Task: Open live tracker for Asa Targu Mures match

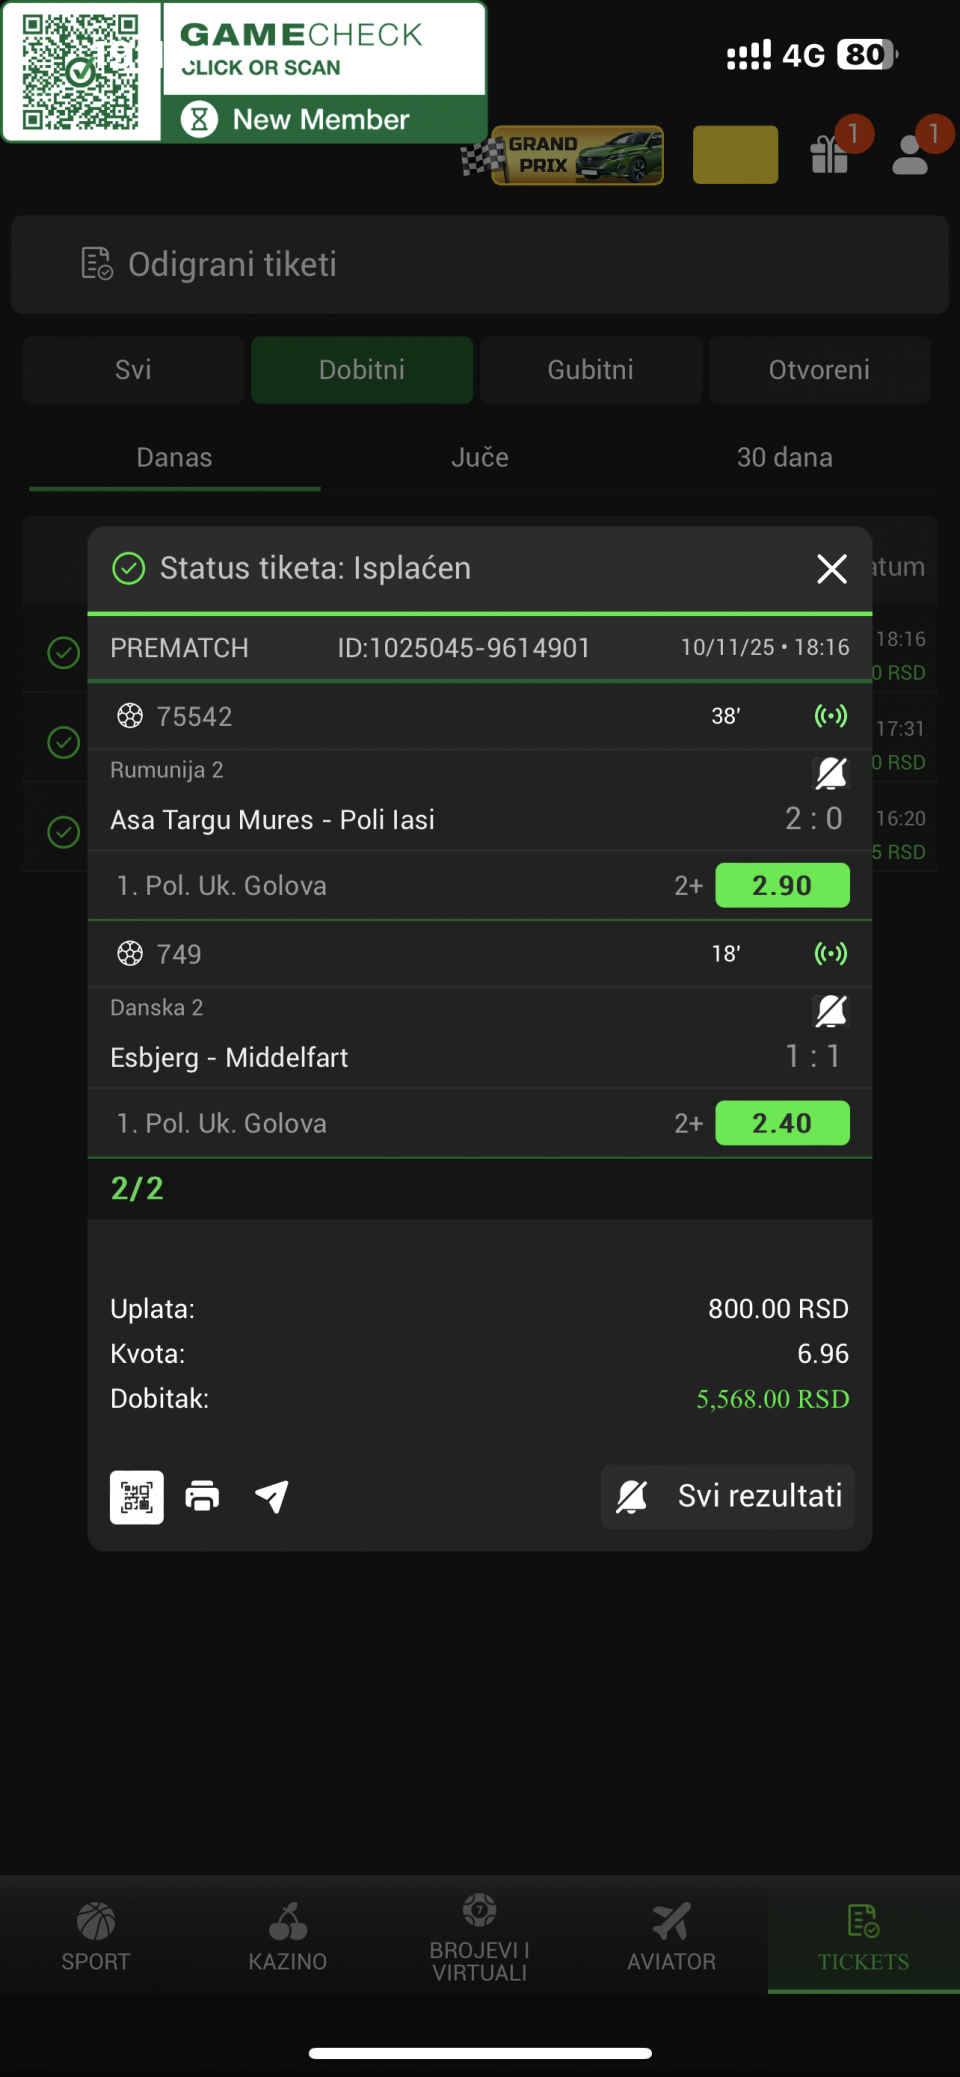Action: 831,716
